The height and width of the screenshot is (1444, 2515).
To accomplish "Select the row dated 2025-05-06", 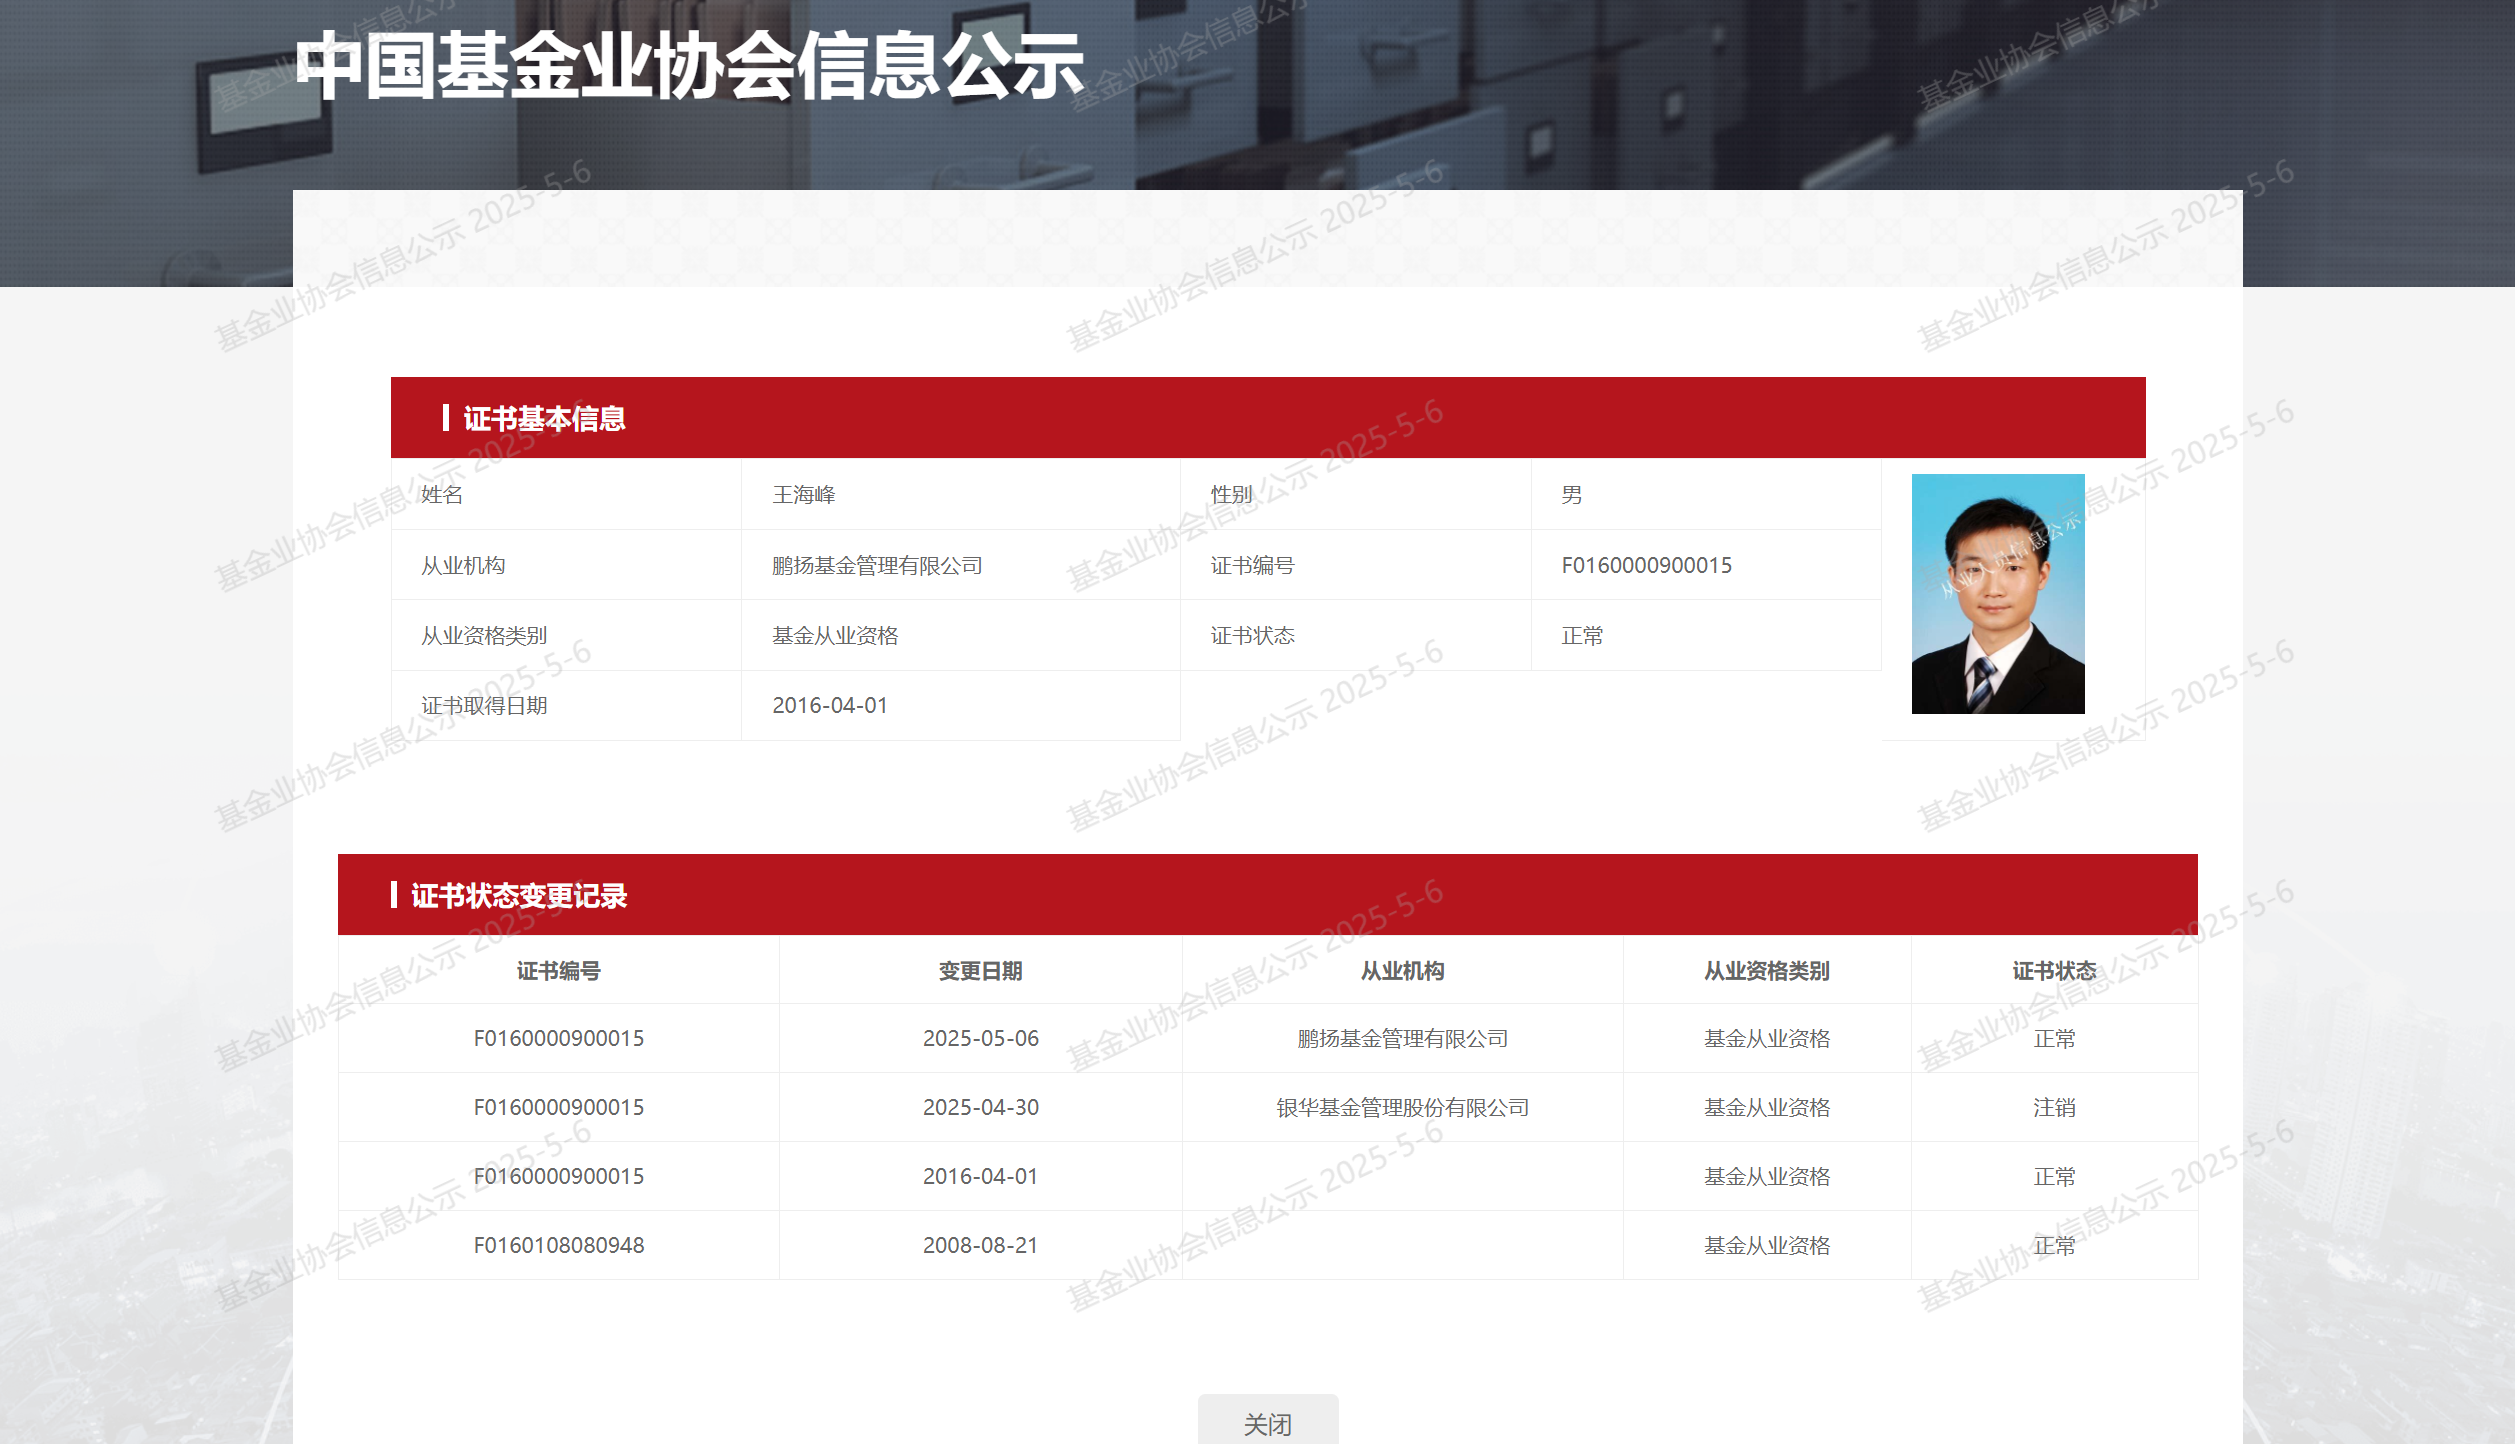I will pyautogui.click(x=980, y=1038).
